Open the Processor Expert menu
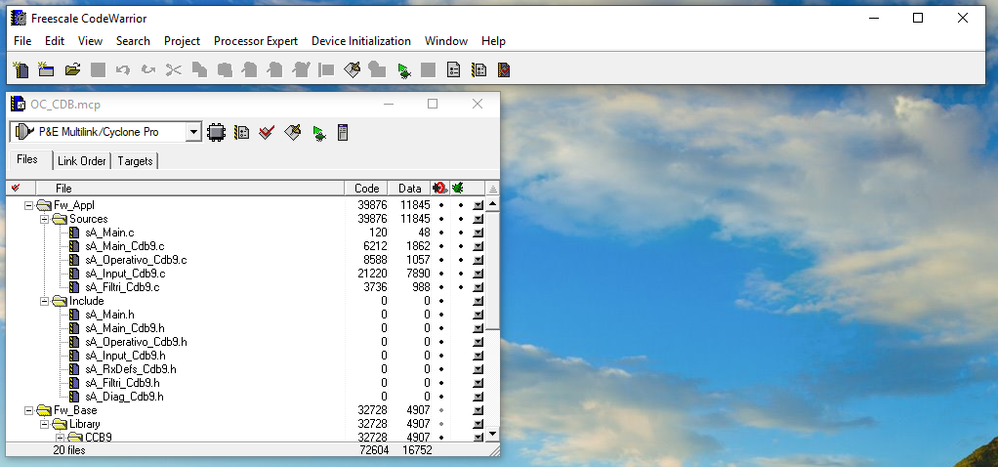 point(256,41)
